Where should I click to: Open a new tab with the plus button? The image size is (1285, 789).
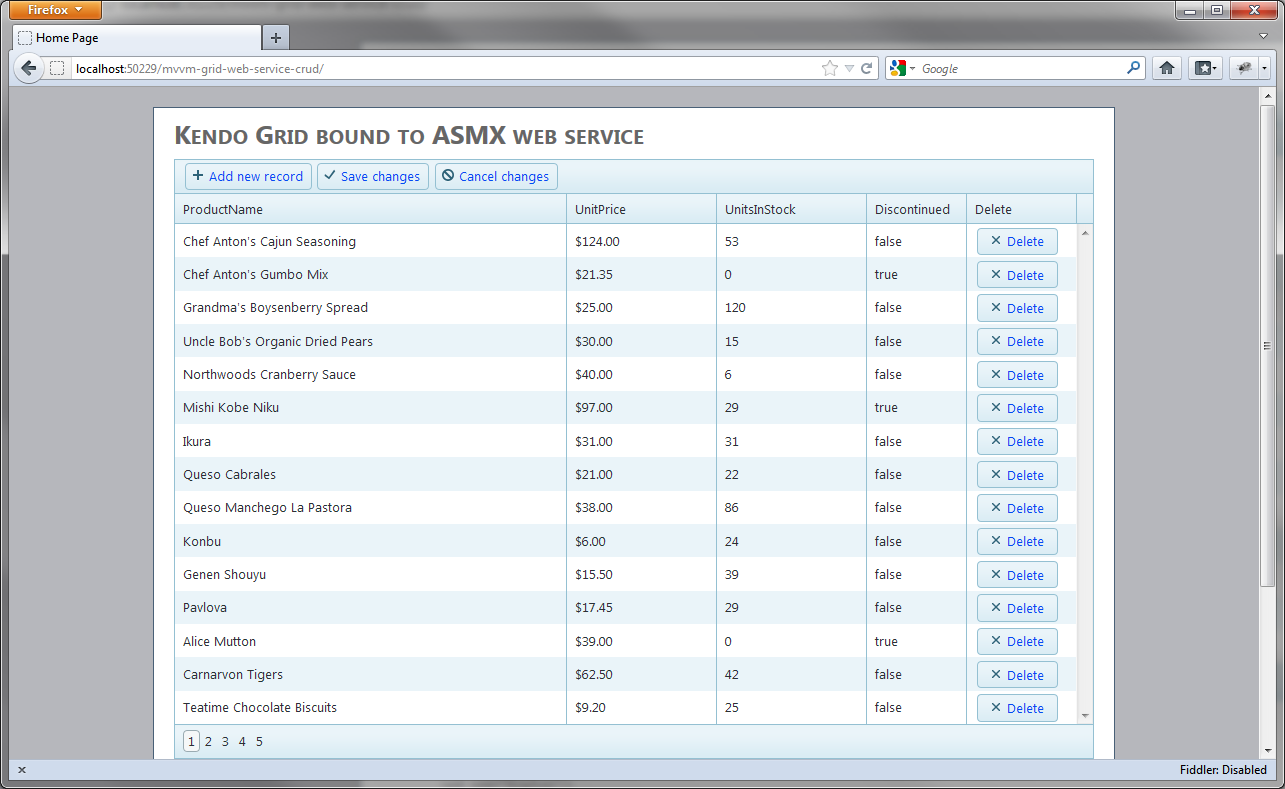click(276, 38)
